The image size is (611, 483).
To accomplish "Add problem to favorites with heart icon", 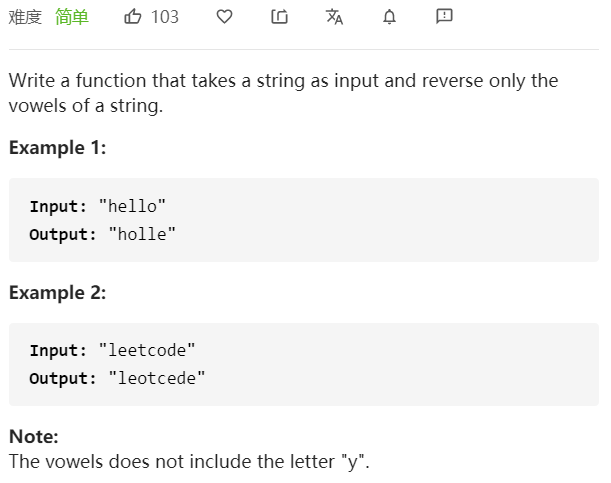I will click(224, 17).
